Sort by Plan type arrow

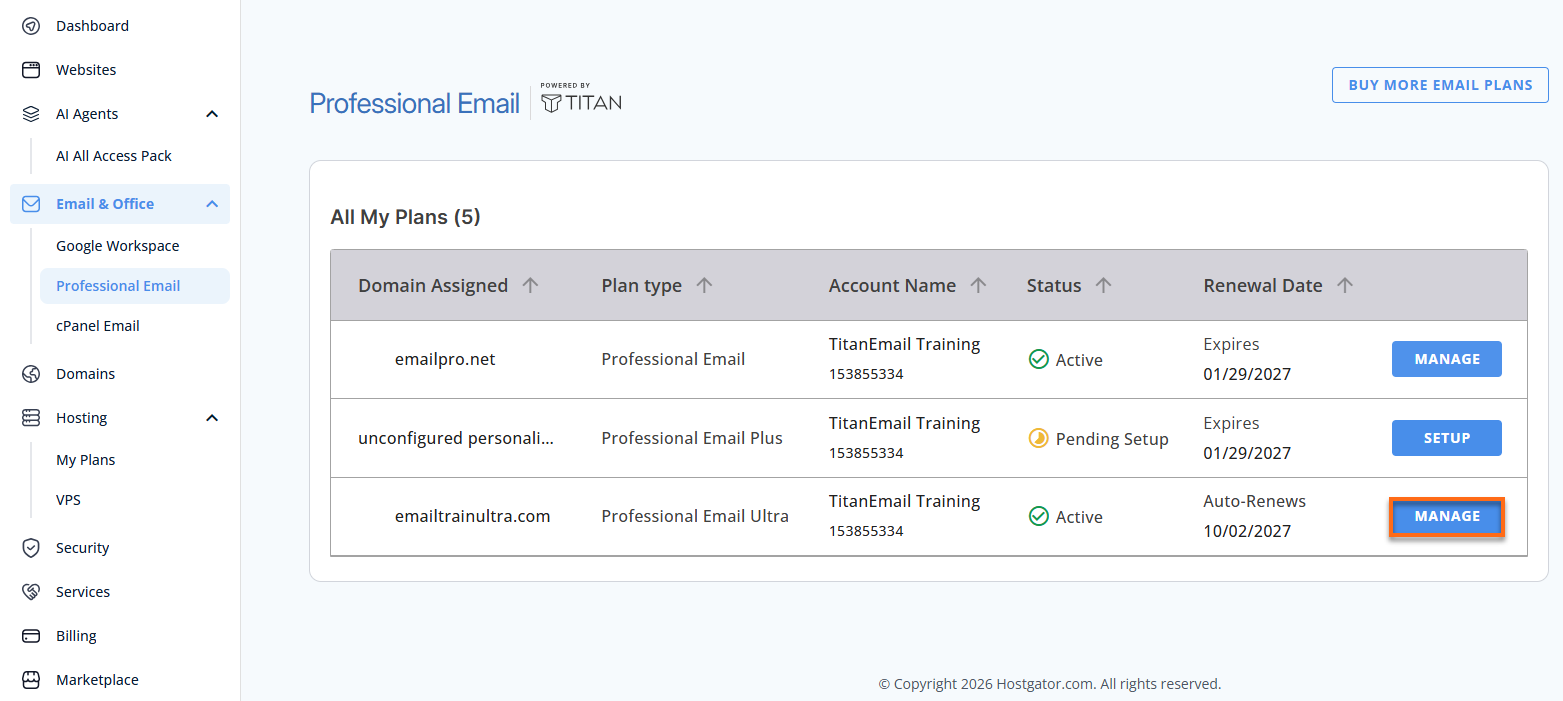tap(704, 285)
